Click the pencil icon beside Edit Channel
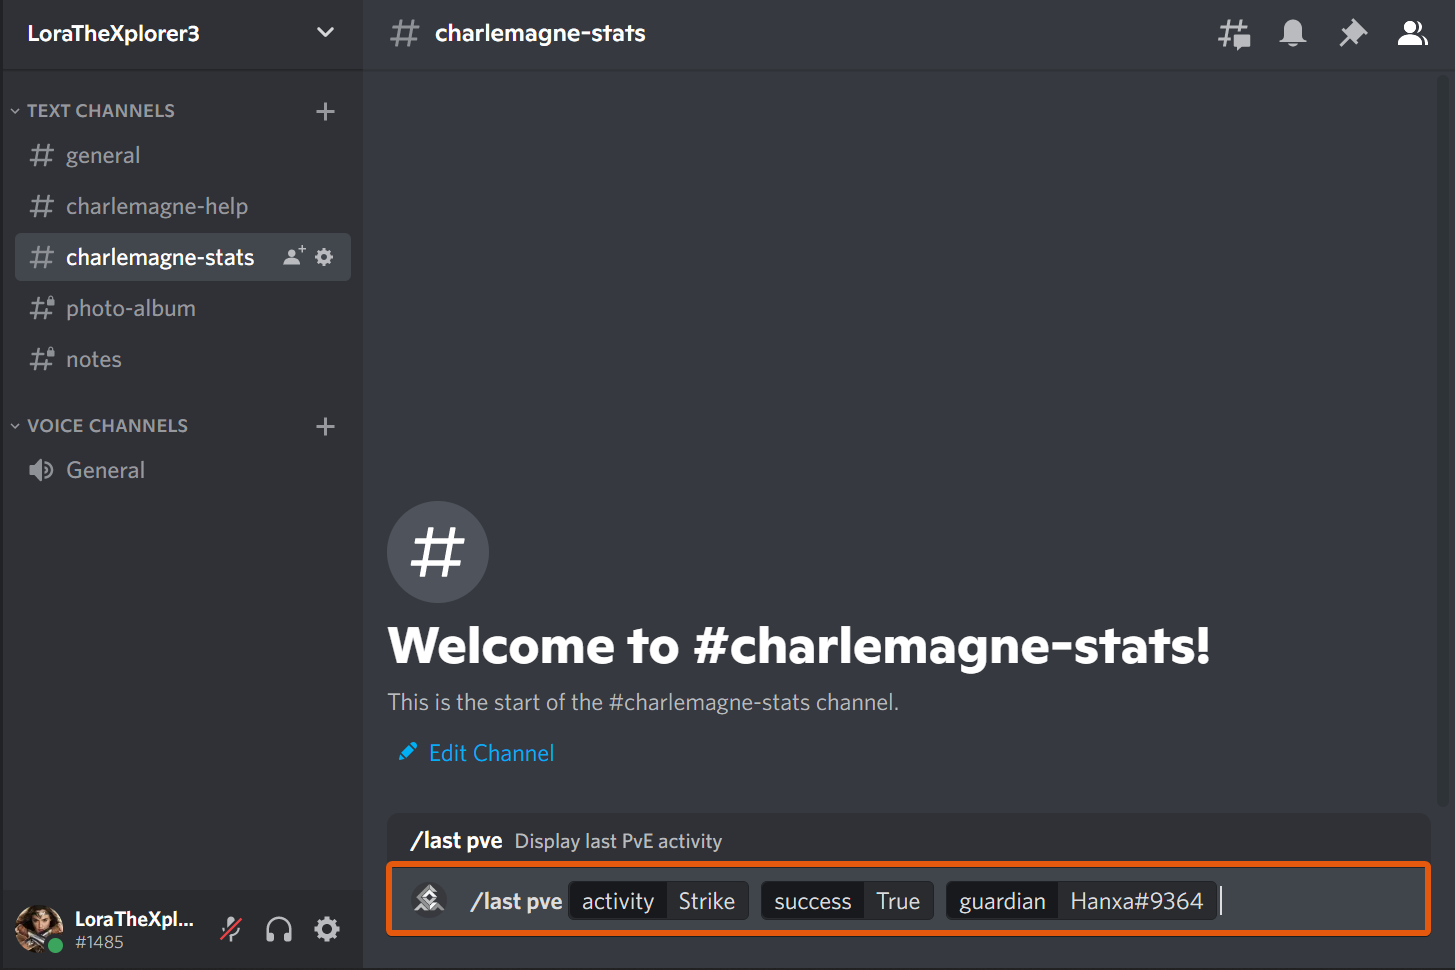 pyautogui.click(x=407, y=752)
